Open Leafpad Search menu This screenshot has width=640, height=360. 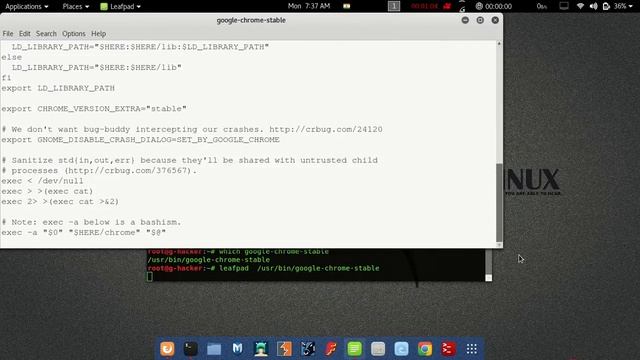[x=46, y=33]
